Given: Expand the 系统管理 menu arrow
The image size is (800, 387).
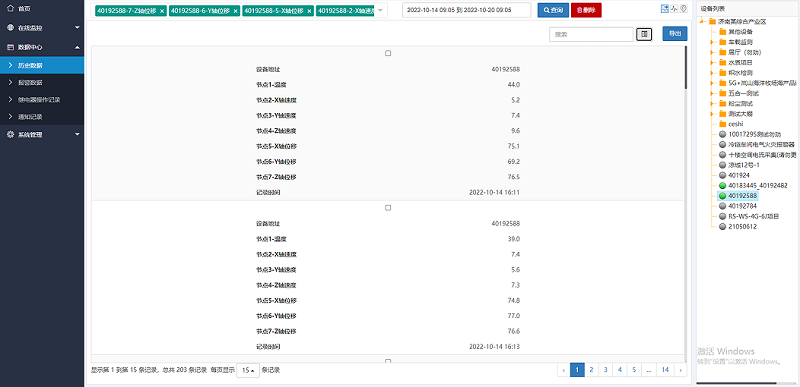Looking at the screenshot, I should tap(77, 135).
